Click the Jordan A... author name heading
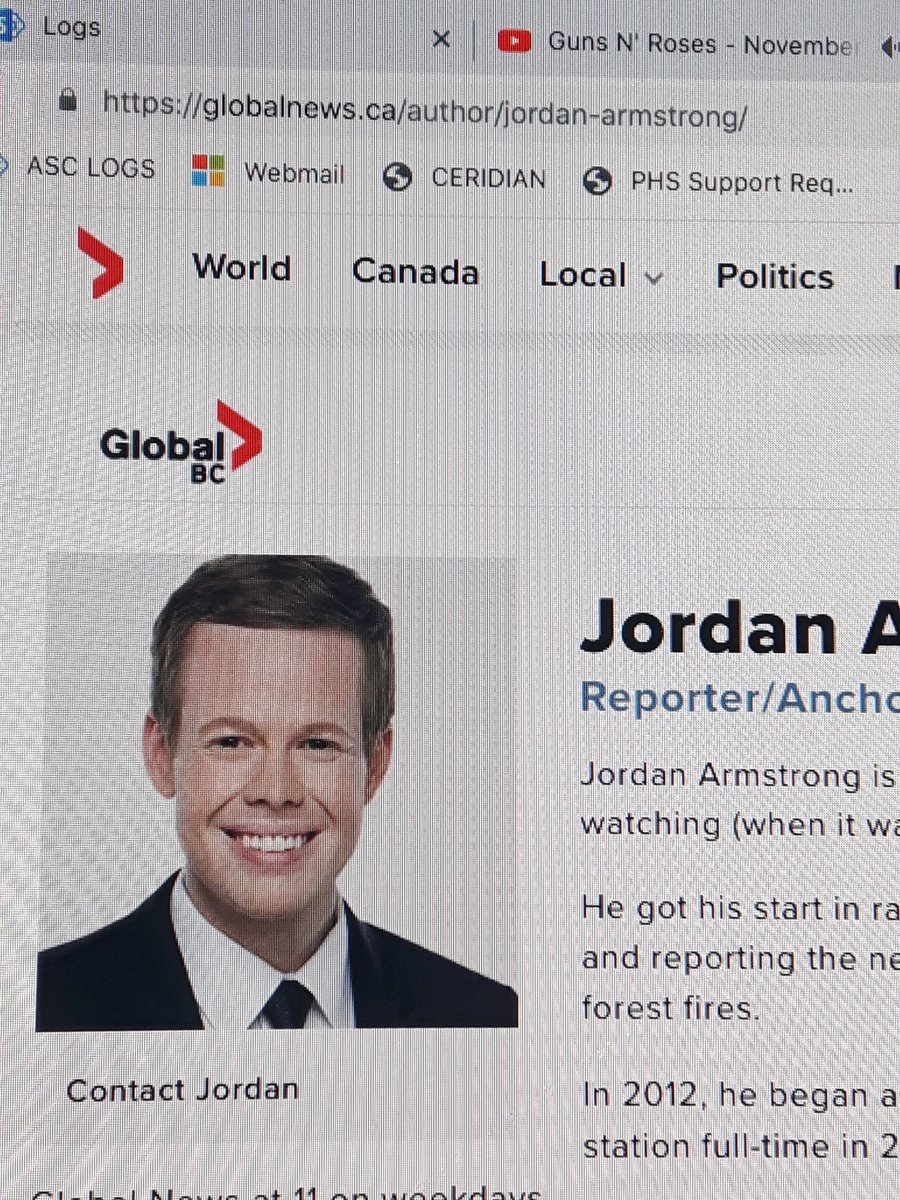Screen dimensions: 900x1200 point(740,627)
